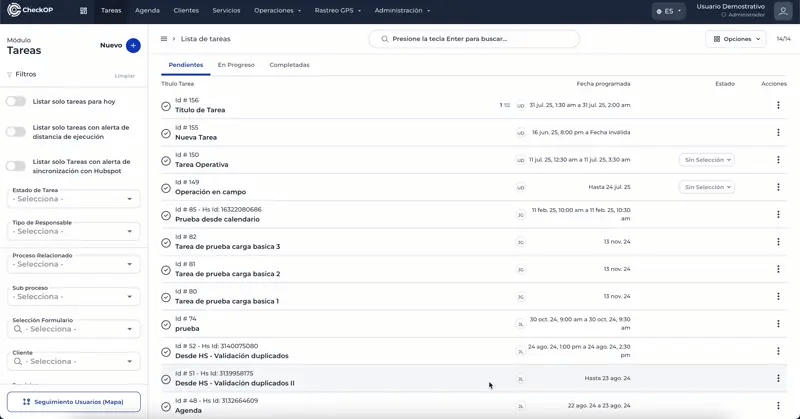The image size is (800, 419).
Task: Click Lista de tareas breadcrumb
Action: pos(206,39)
